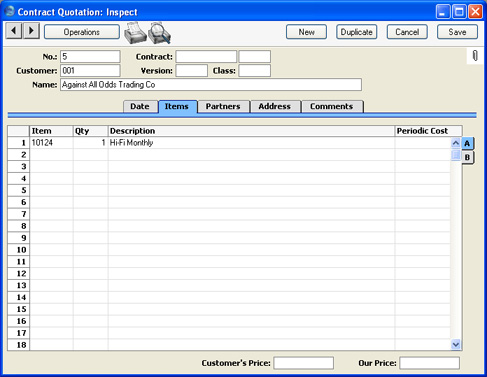Click the first Contract input field
This screenshot has width=487, height=377.
point(206,57)
